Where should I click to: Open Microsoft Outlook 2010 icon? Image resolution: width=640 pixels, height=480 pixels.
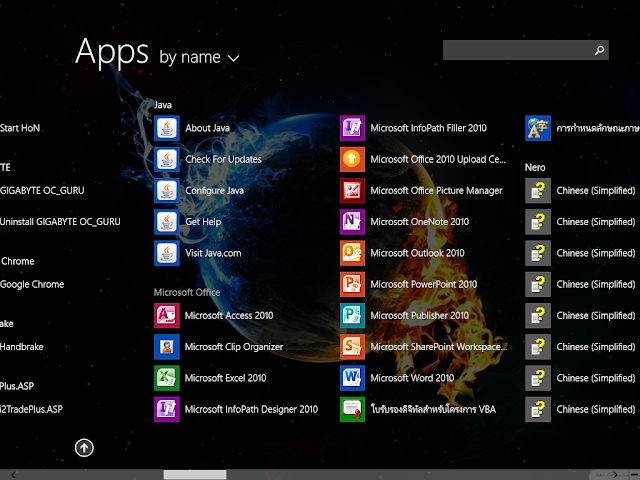(352, 253)
